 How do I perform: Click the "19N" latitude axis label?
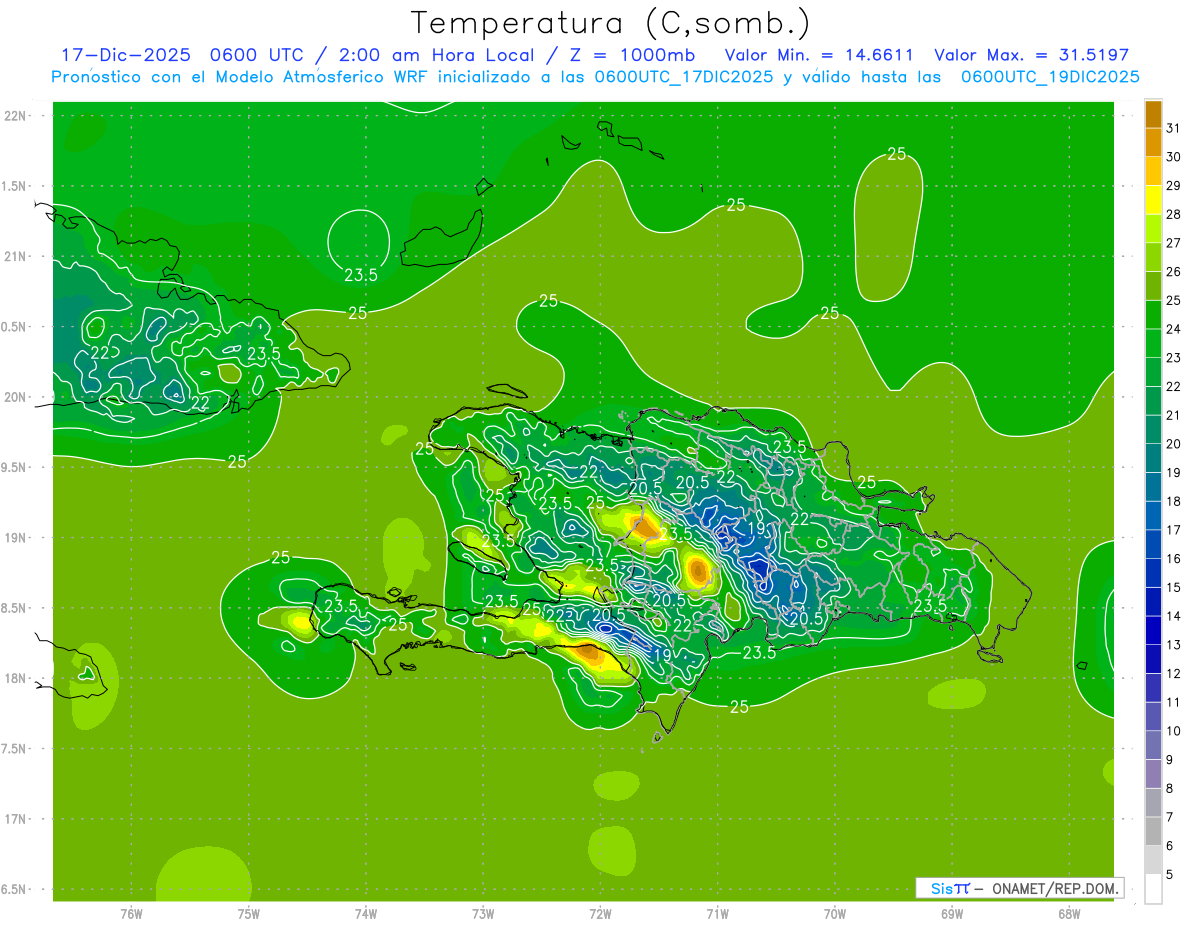16,538
